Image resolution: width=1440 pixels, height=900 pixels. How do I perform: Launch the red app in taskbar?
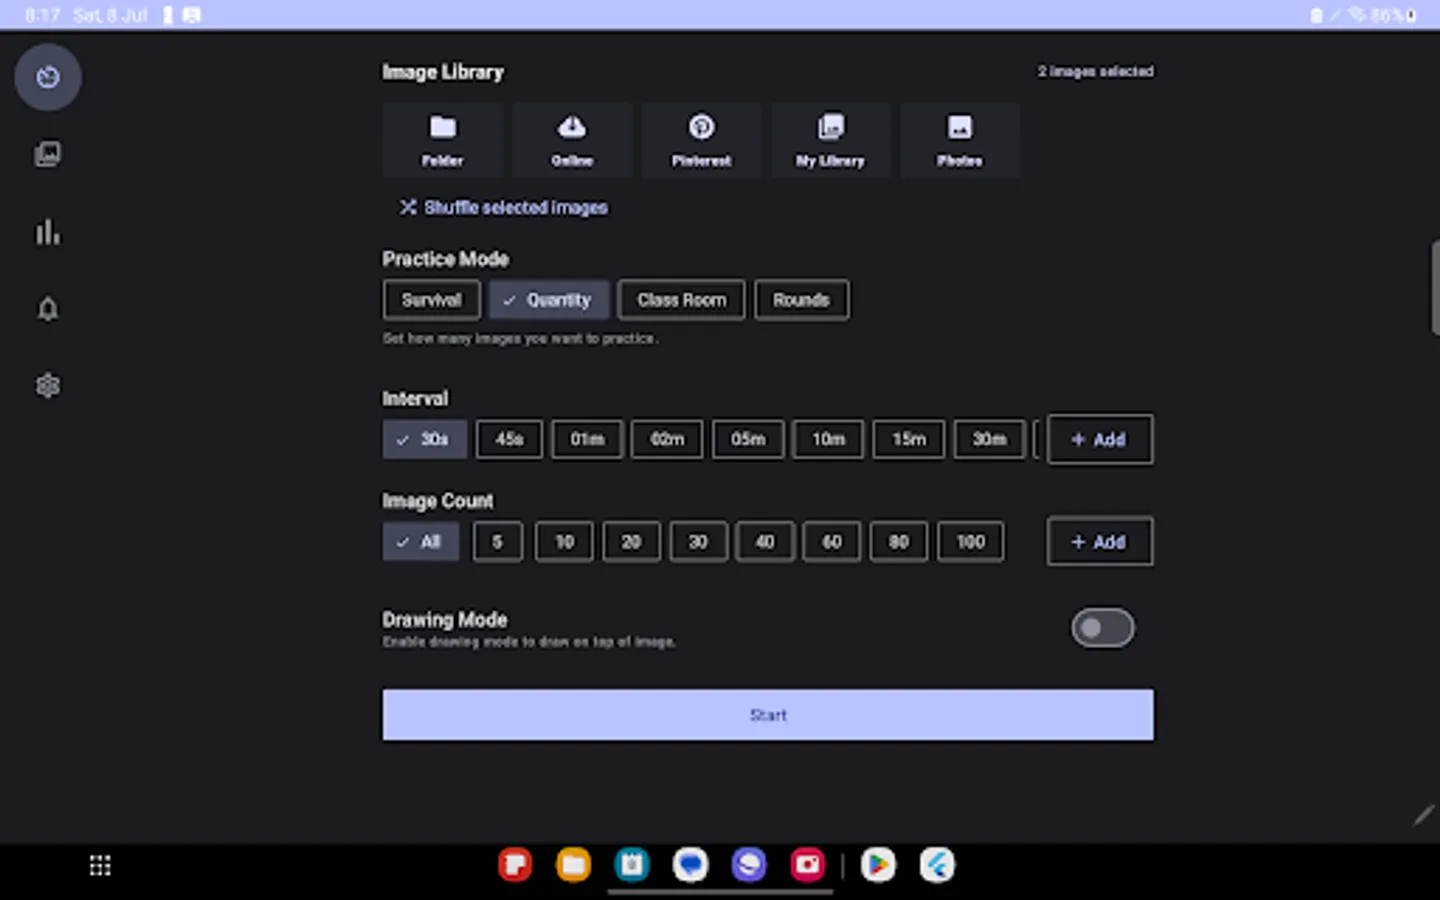point(515,865)
